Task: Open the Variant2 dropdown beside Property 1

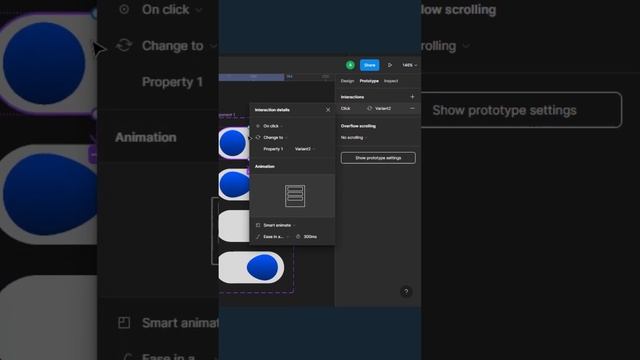Action: [304, 149]
